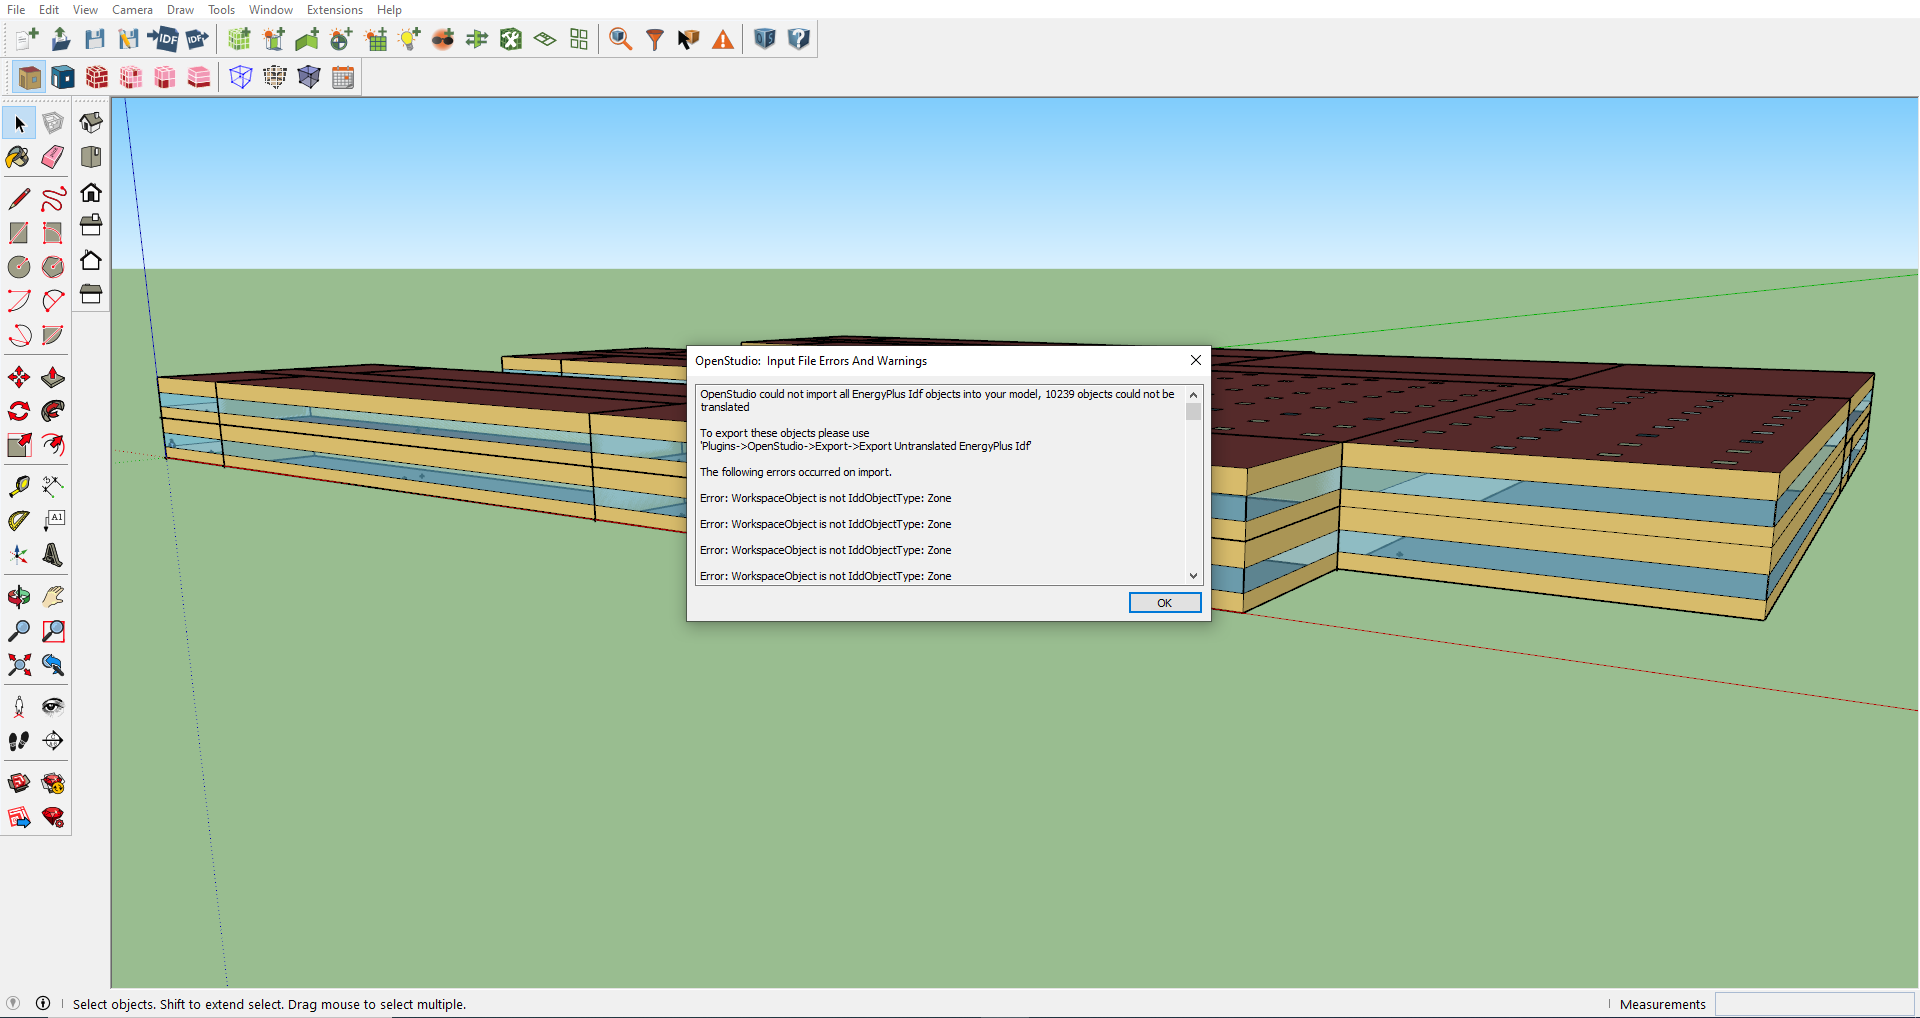Toggle Render by Surface Type mode

point(30,77)
